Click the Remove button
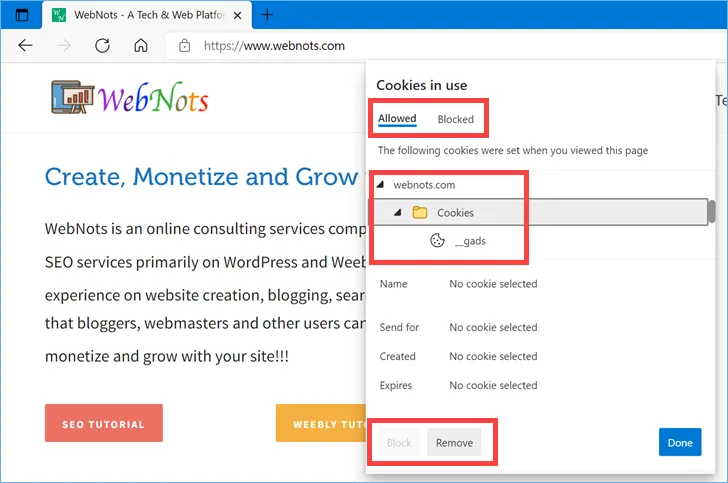728x483 pixels. [454, 443]
